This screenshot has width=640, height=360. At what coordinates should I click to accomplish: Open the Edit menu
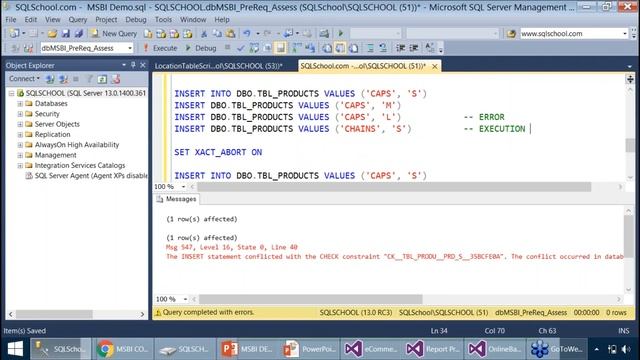pyautogui.click(x=31, y=20)
